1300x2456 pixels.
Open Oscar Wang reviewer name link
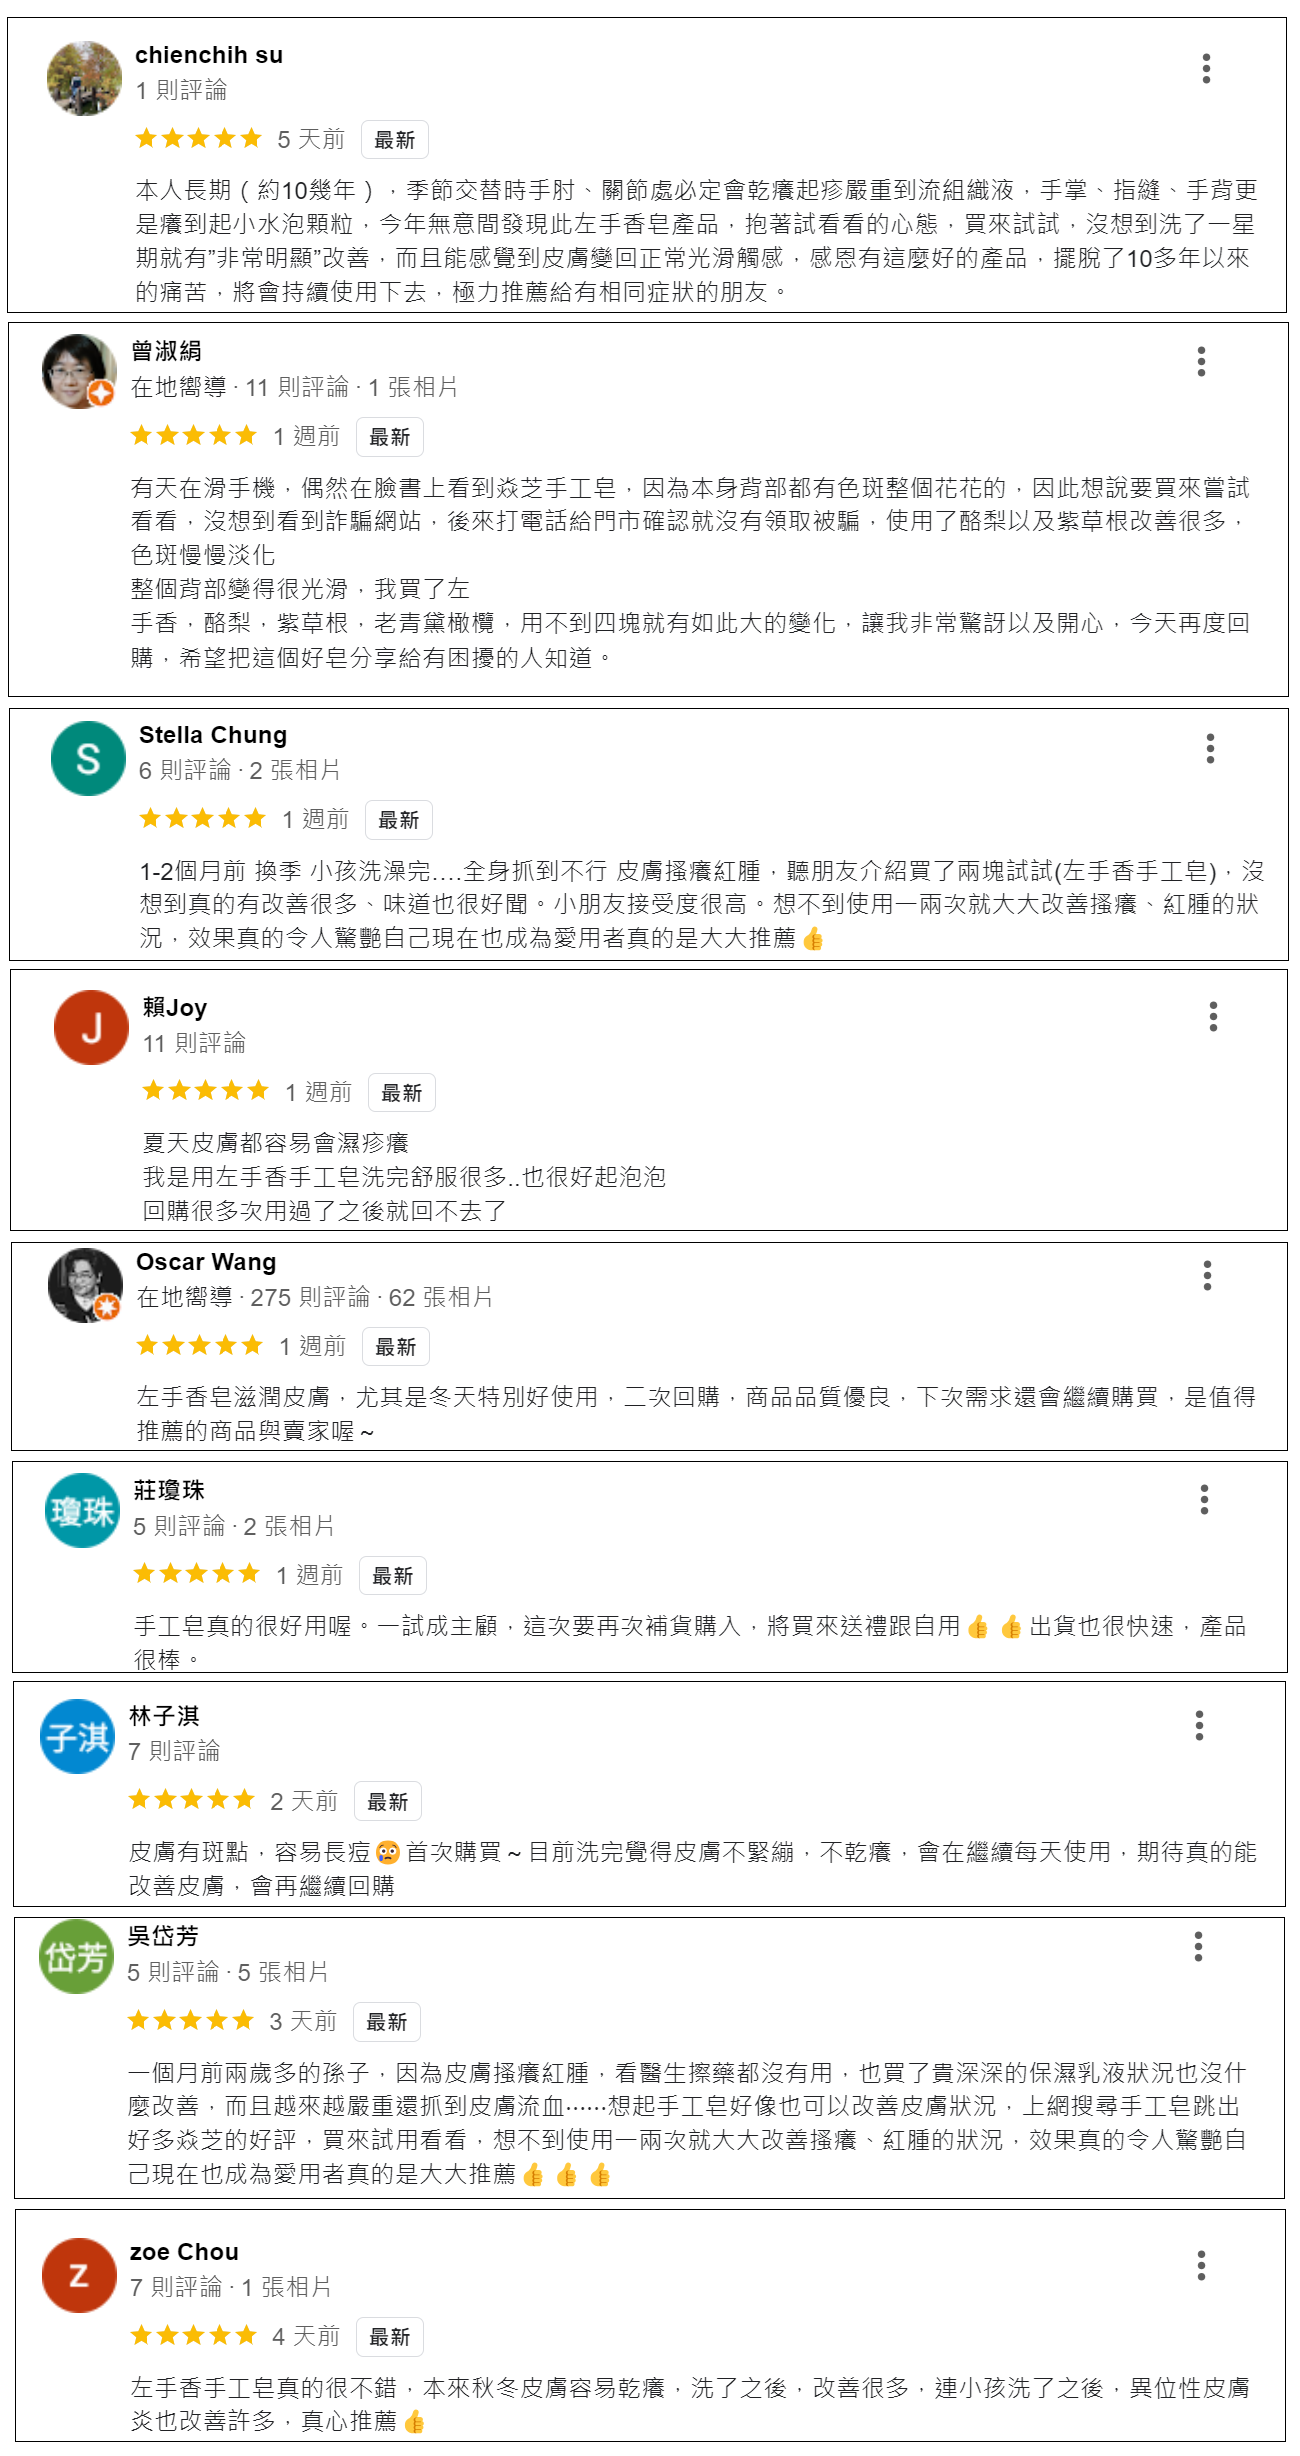point(206,1262)
